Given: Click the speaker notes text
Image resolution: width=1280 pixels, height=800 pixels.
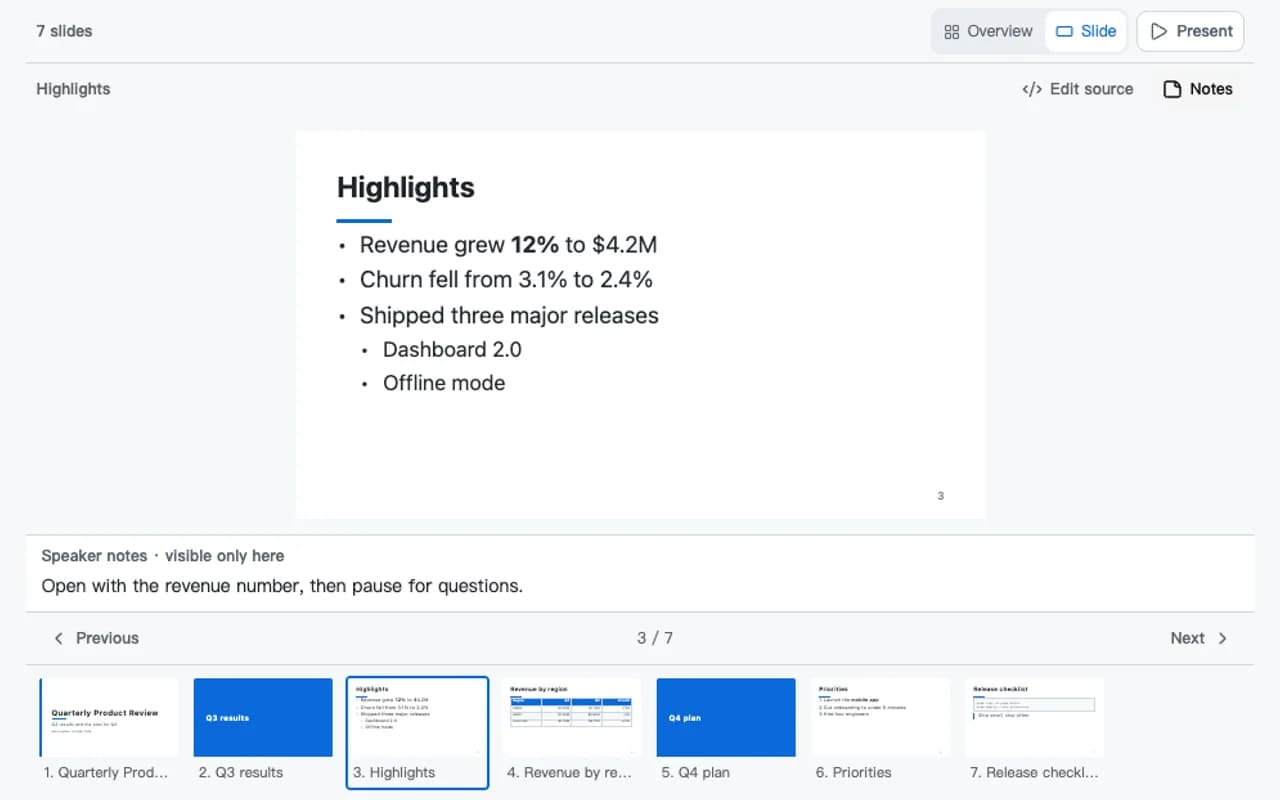Looking at the screenshot, I should [x=282, y=586].
